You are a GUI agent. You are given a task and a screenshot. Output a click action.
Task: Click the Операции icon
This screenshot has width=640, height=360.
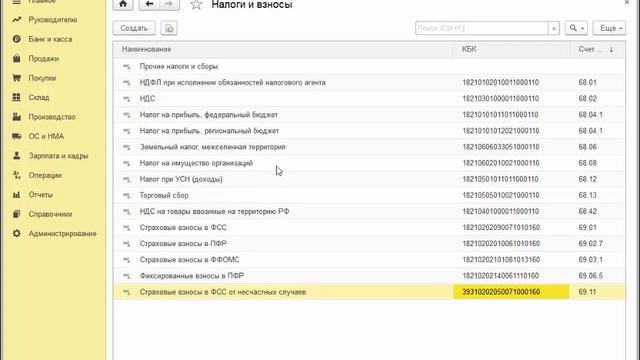16,176
